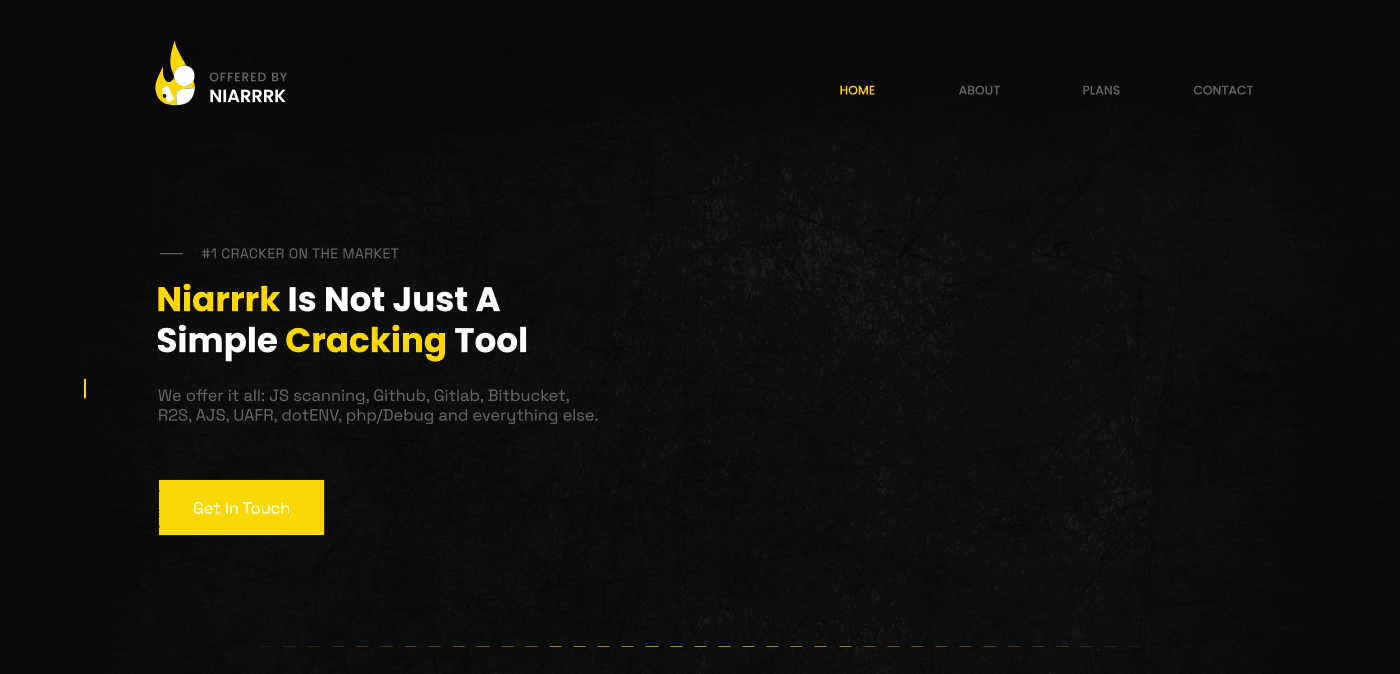
Task: Click the 'OFFERED BY' label near logo
Action: pyautogui.click(x=248, y=77)
